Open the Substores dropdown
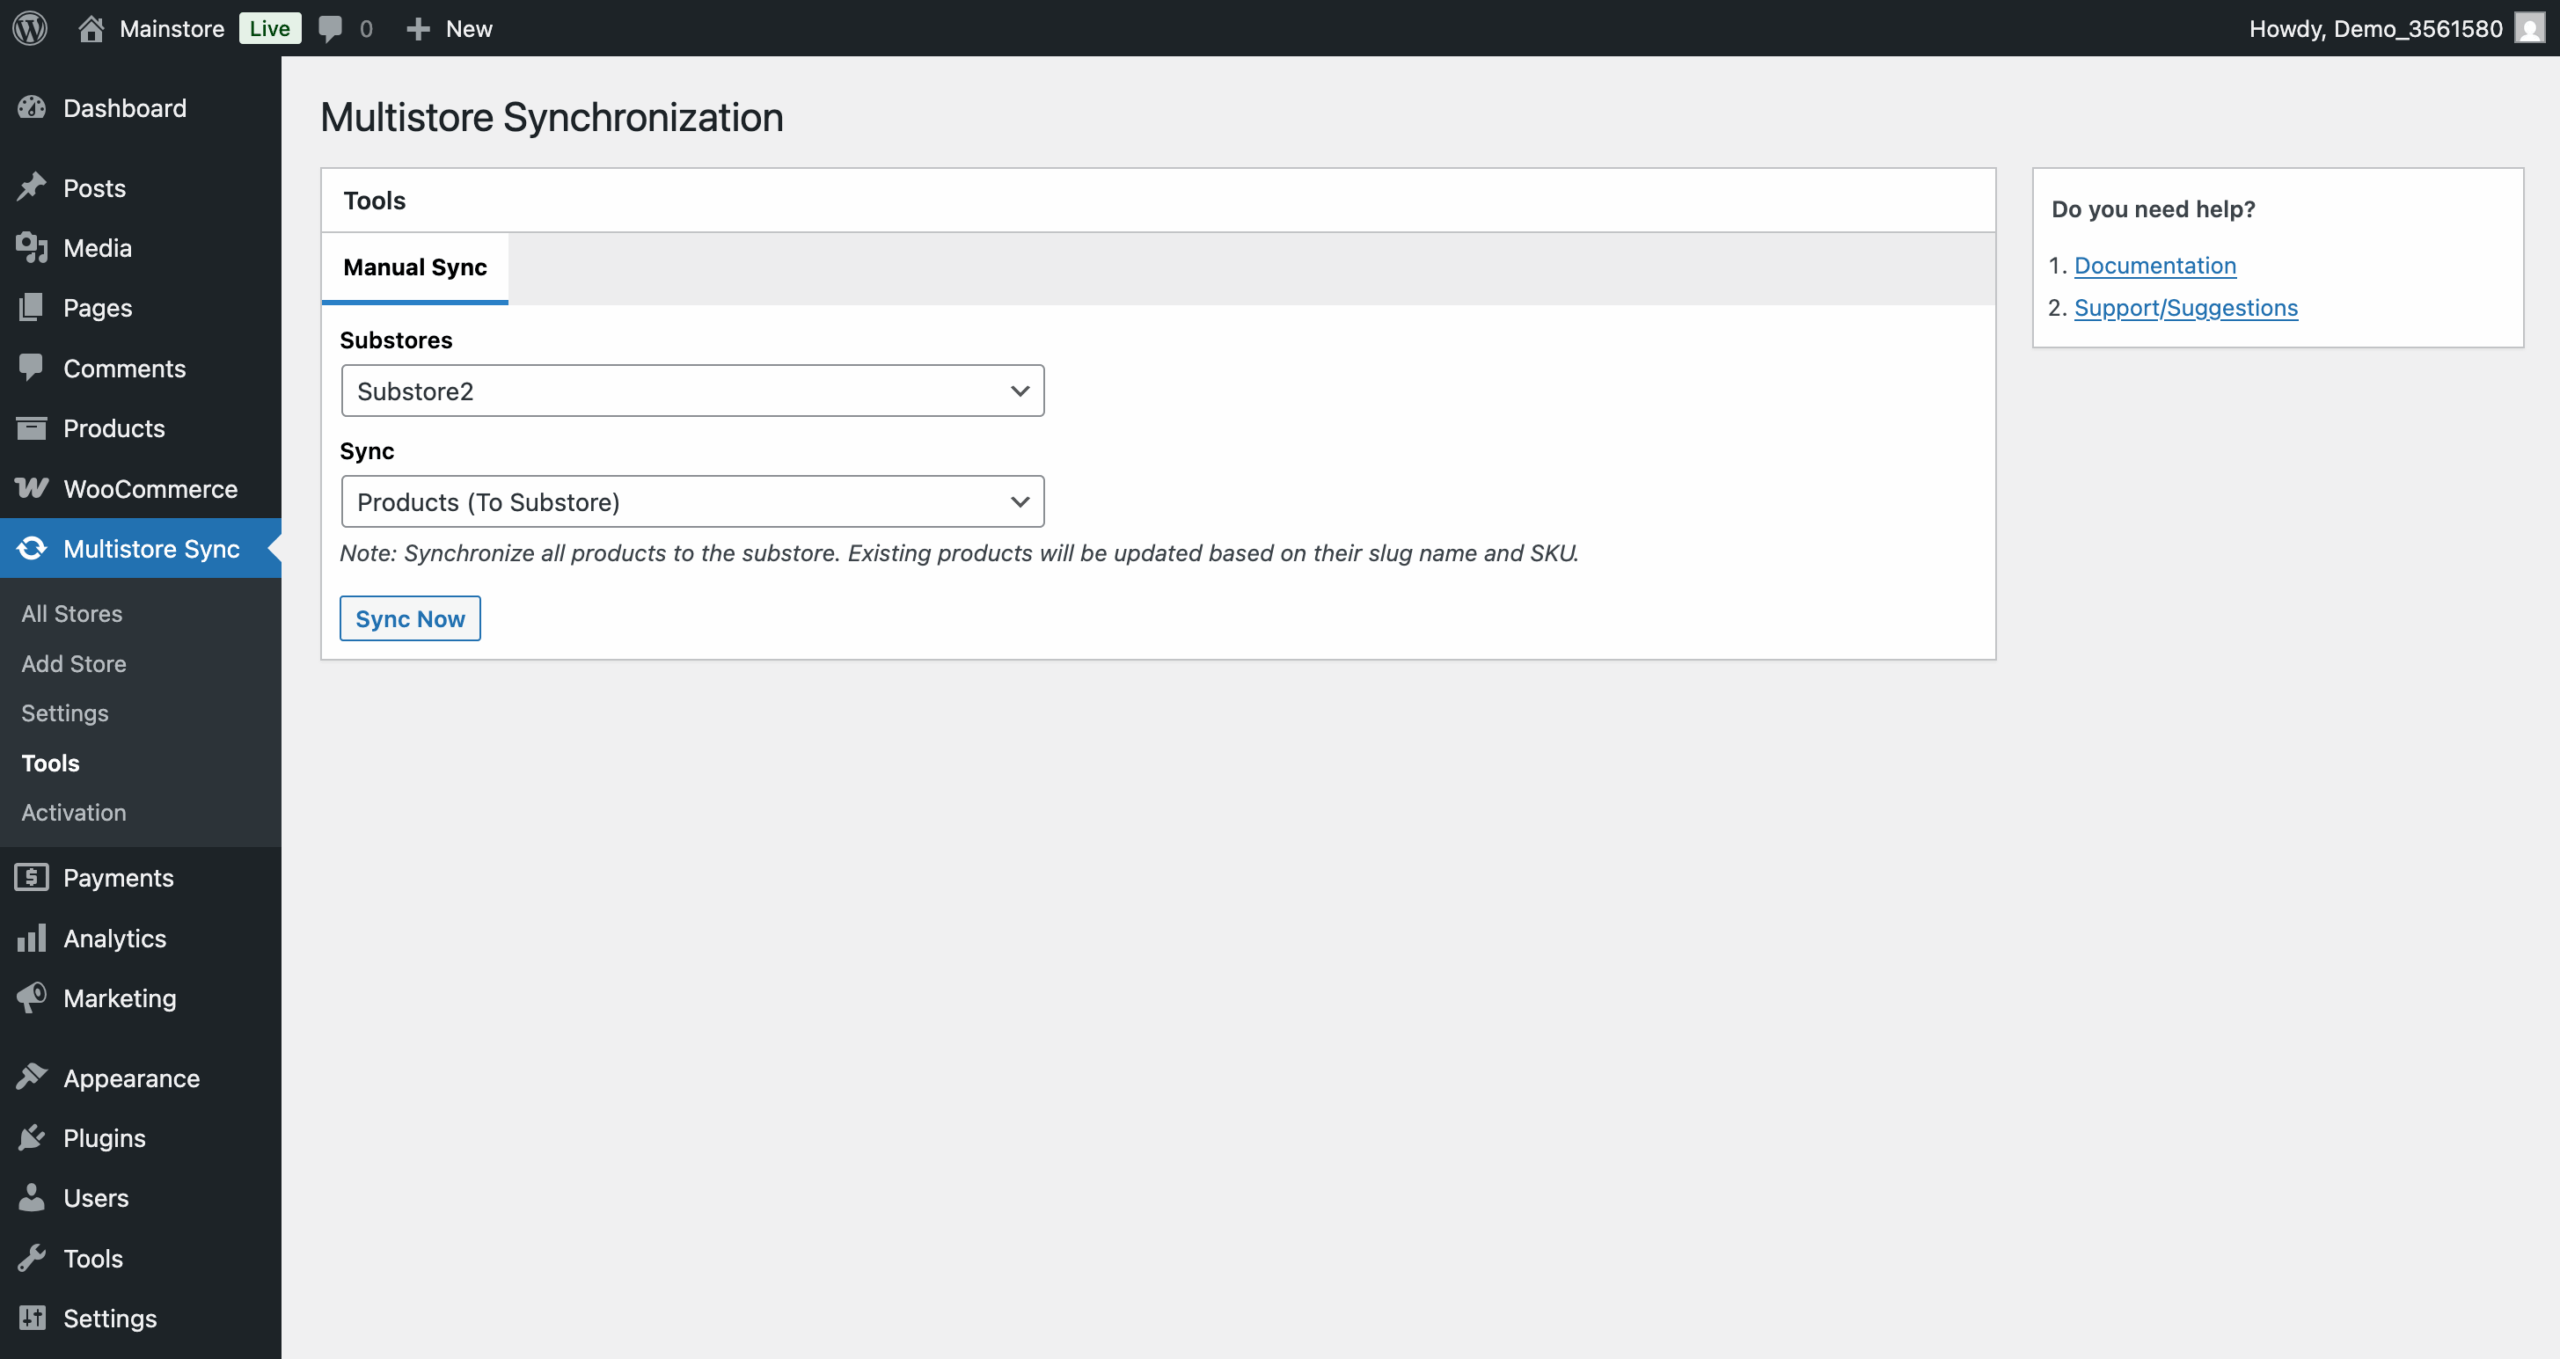 (x=692, y=391)
